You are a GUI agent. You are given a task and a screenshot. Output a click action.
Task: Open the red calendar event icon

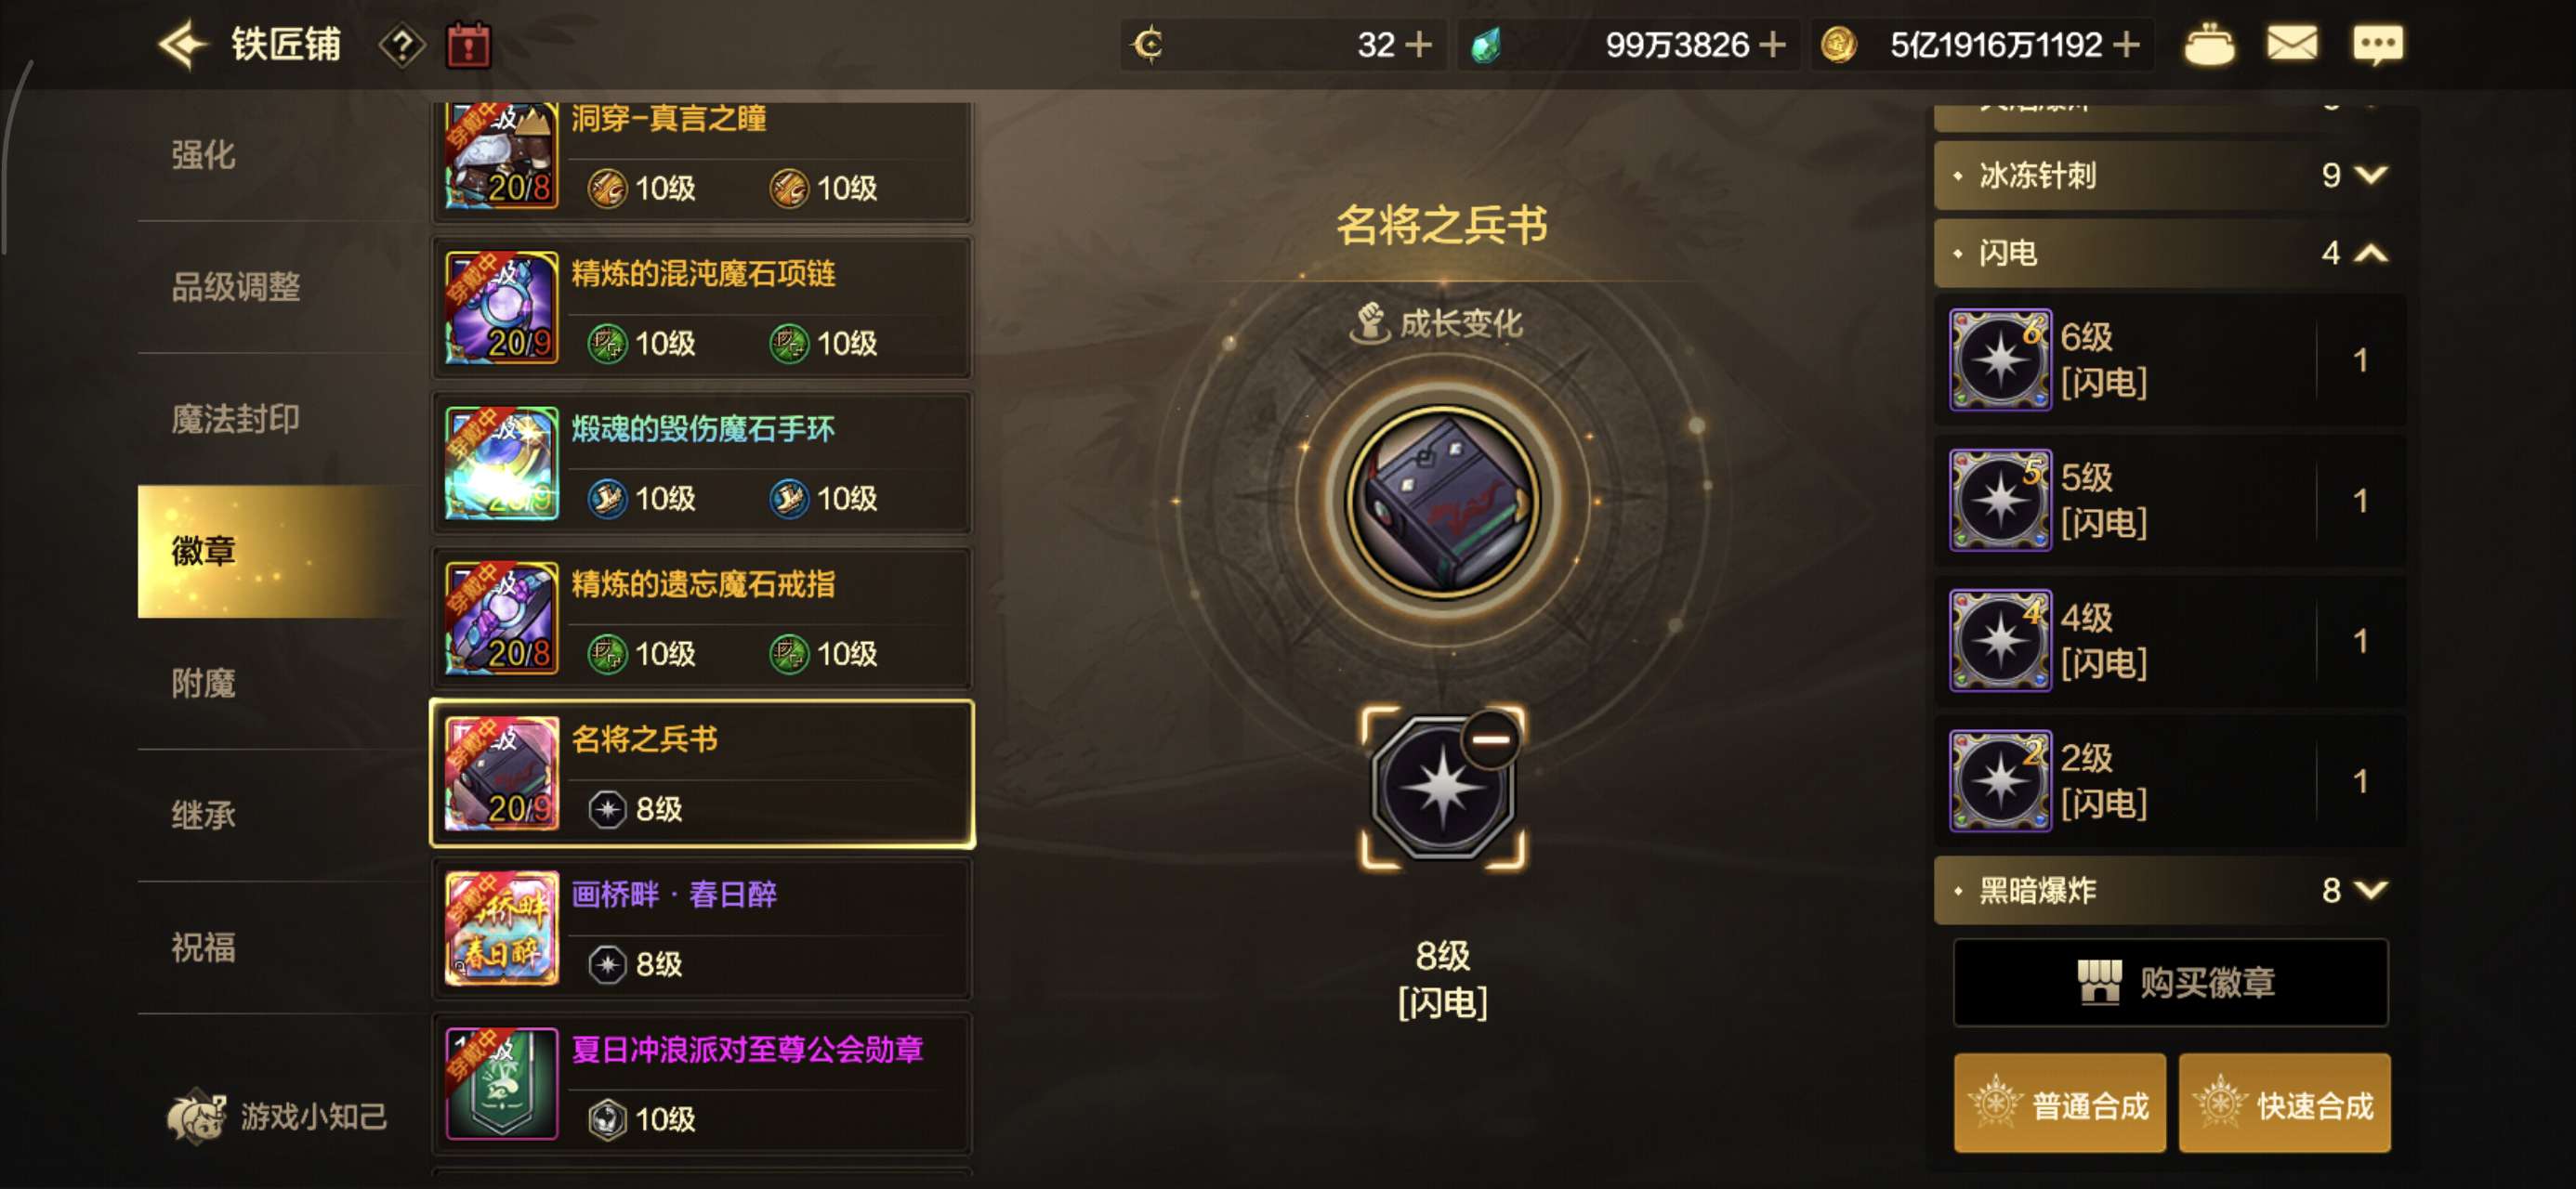point(468,45)
